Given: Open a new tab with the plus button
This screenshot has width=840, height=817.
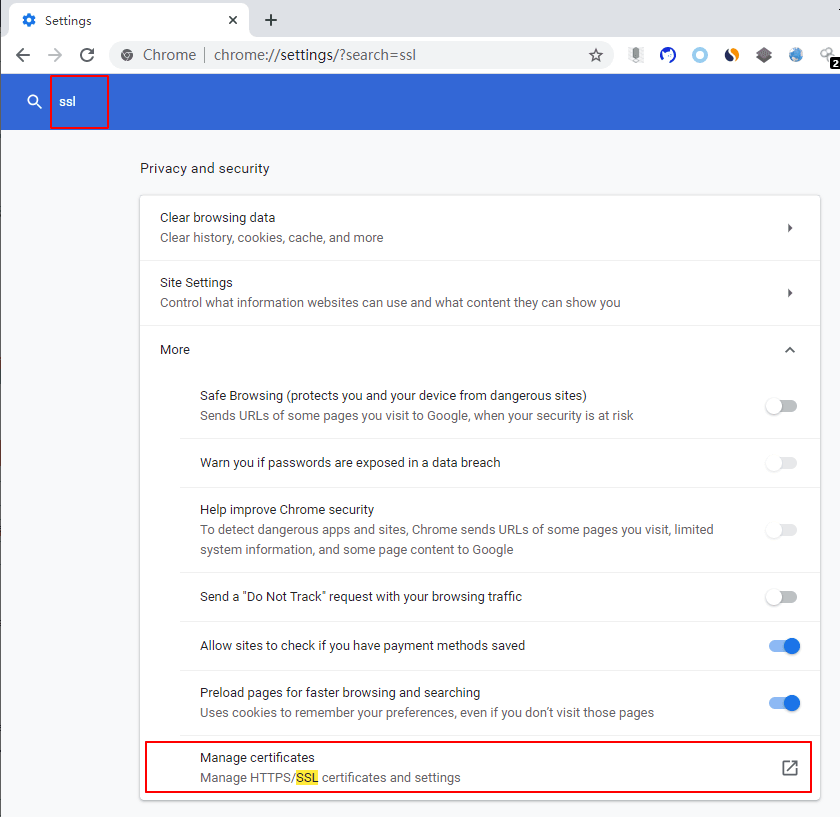Looking at the screenshot, I should 271,20.
